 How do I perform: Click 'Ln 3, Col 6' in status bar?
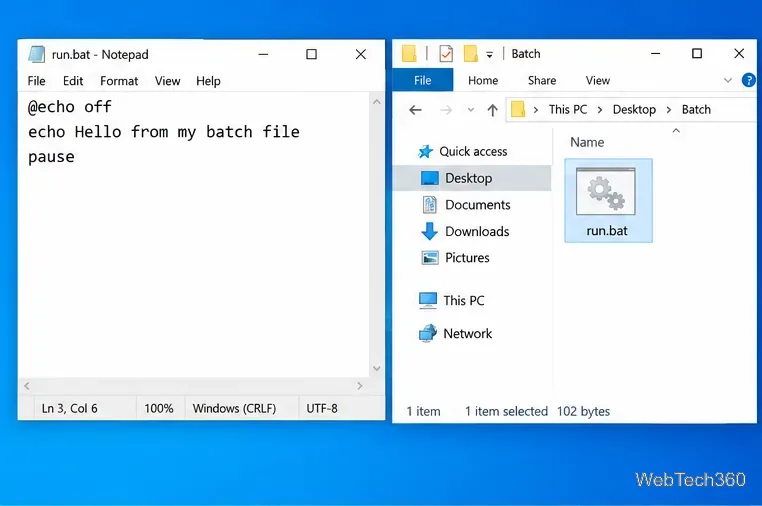click(69, 409)
